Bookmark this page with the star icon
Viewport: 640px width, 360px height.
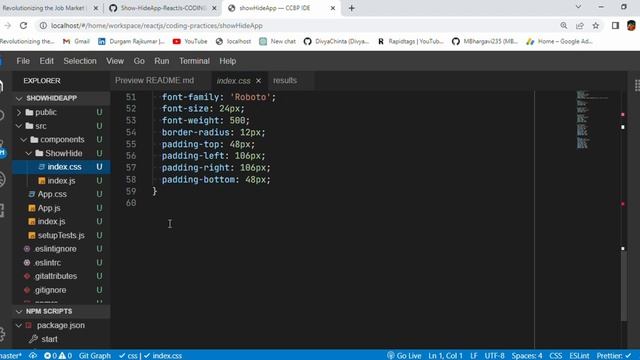tap(596, 25)
